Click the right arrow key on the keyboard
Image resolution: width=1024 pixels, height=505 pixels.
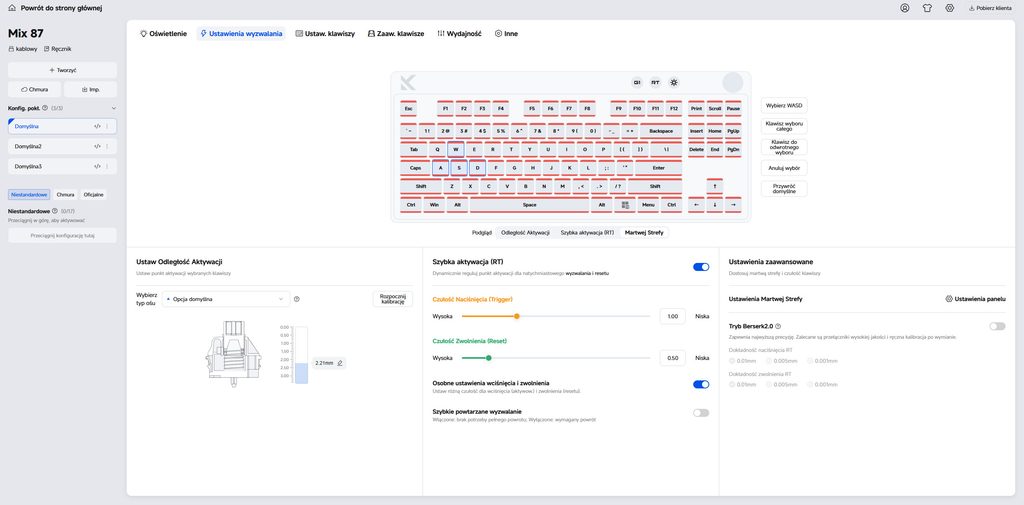(733, 205)
